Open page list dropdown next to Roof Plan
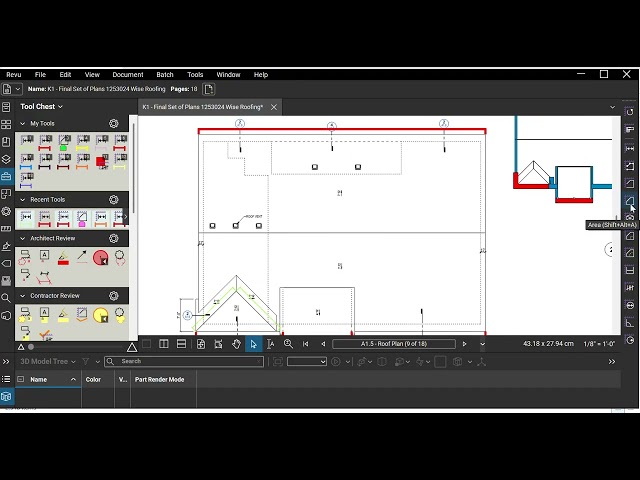640x480 pixels. pyautogui.click(x=482, y=344)
